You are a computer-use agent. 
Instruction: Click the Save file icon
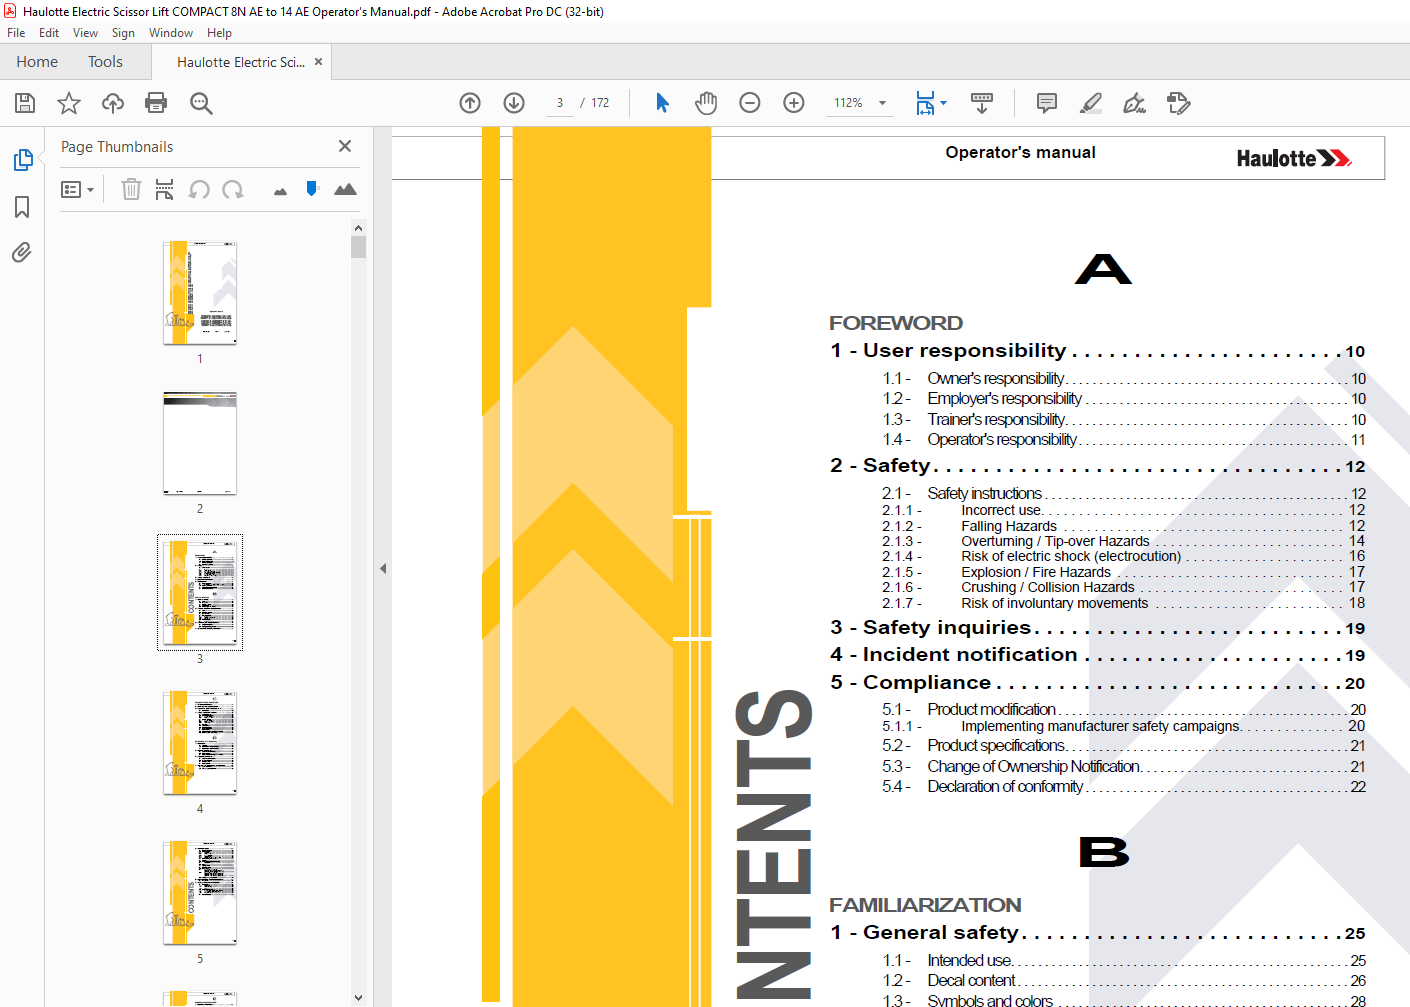25,103
